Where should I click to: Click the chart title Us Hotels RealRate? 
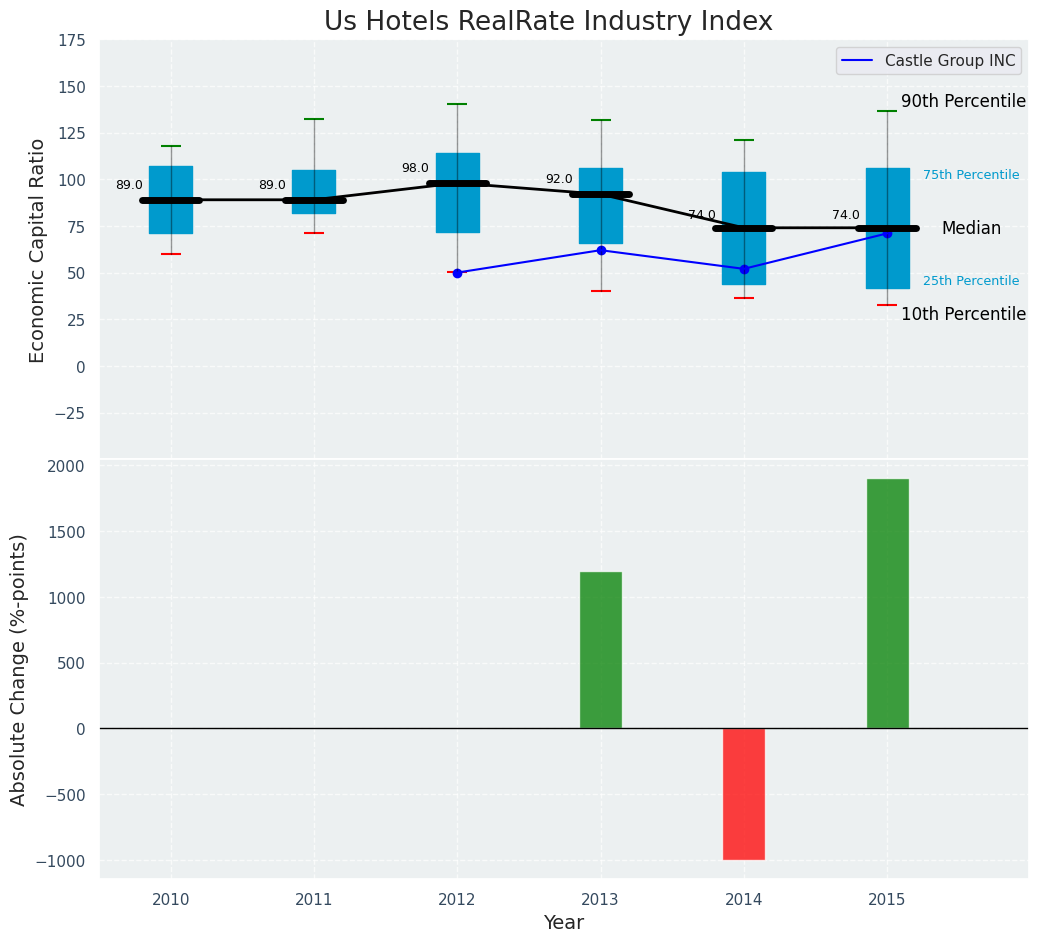[548, 22]
